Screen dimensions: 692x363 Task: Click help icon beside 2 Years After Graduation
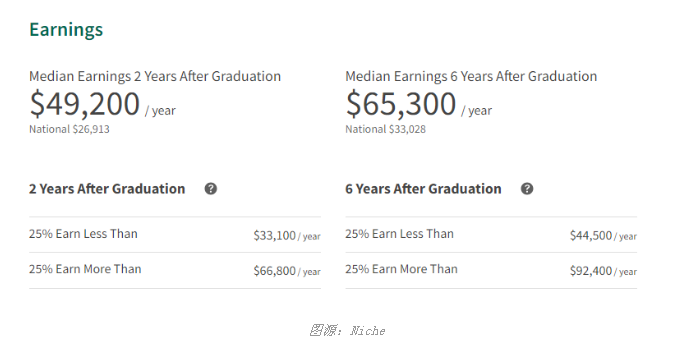click(211, 189)
